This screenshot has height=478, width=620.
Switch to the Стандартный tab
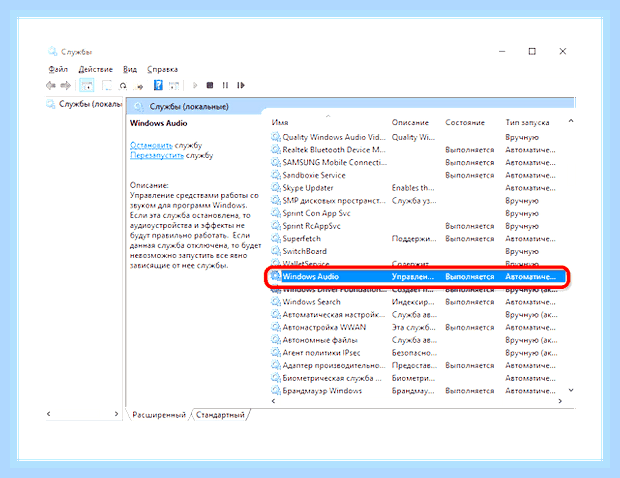pyautogui.click(x=220, y=415)
